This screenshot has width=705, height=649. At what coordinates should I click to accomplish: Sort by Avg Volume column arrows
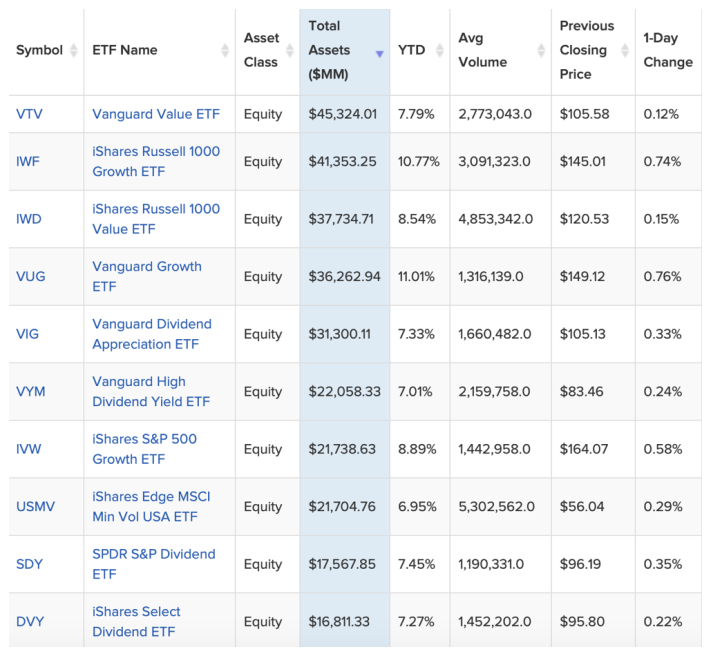pyautogui.click(x=541, y=50)
